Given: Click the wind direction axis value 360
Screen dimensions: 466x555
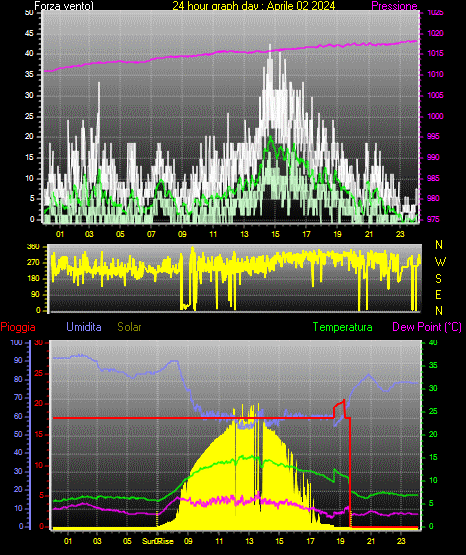Looking at the screenshot, I should (34, 247).
